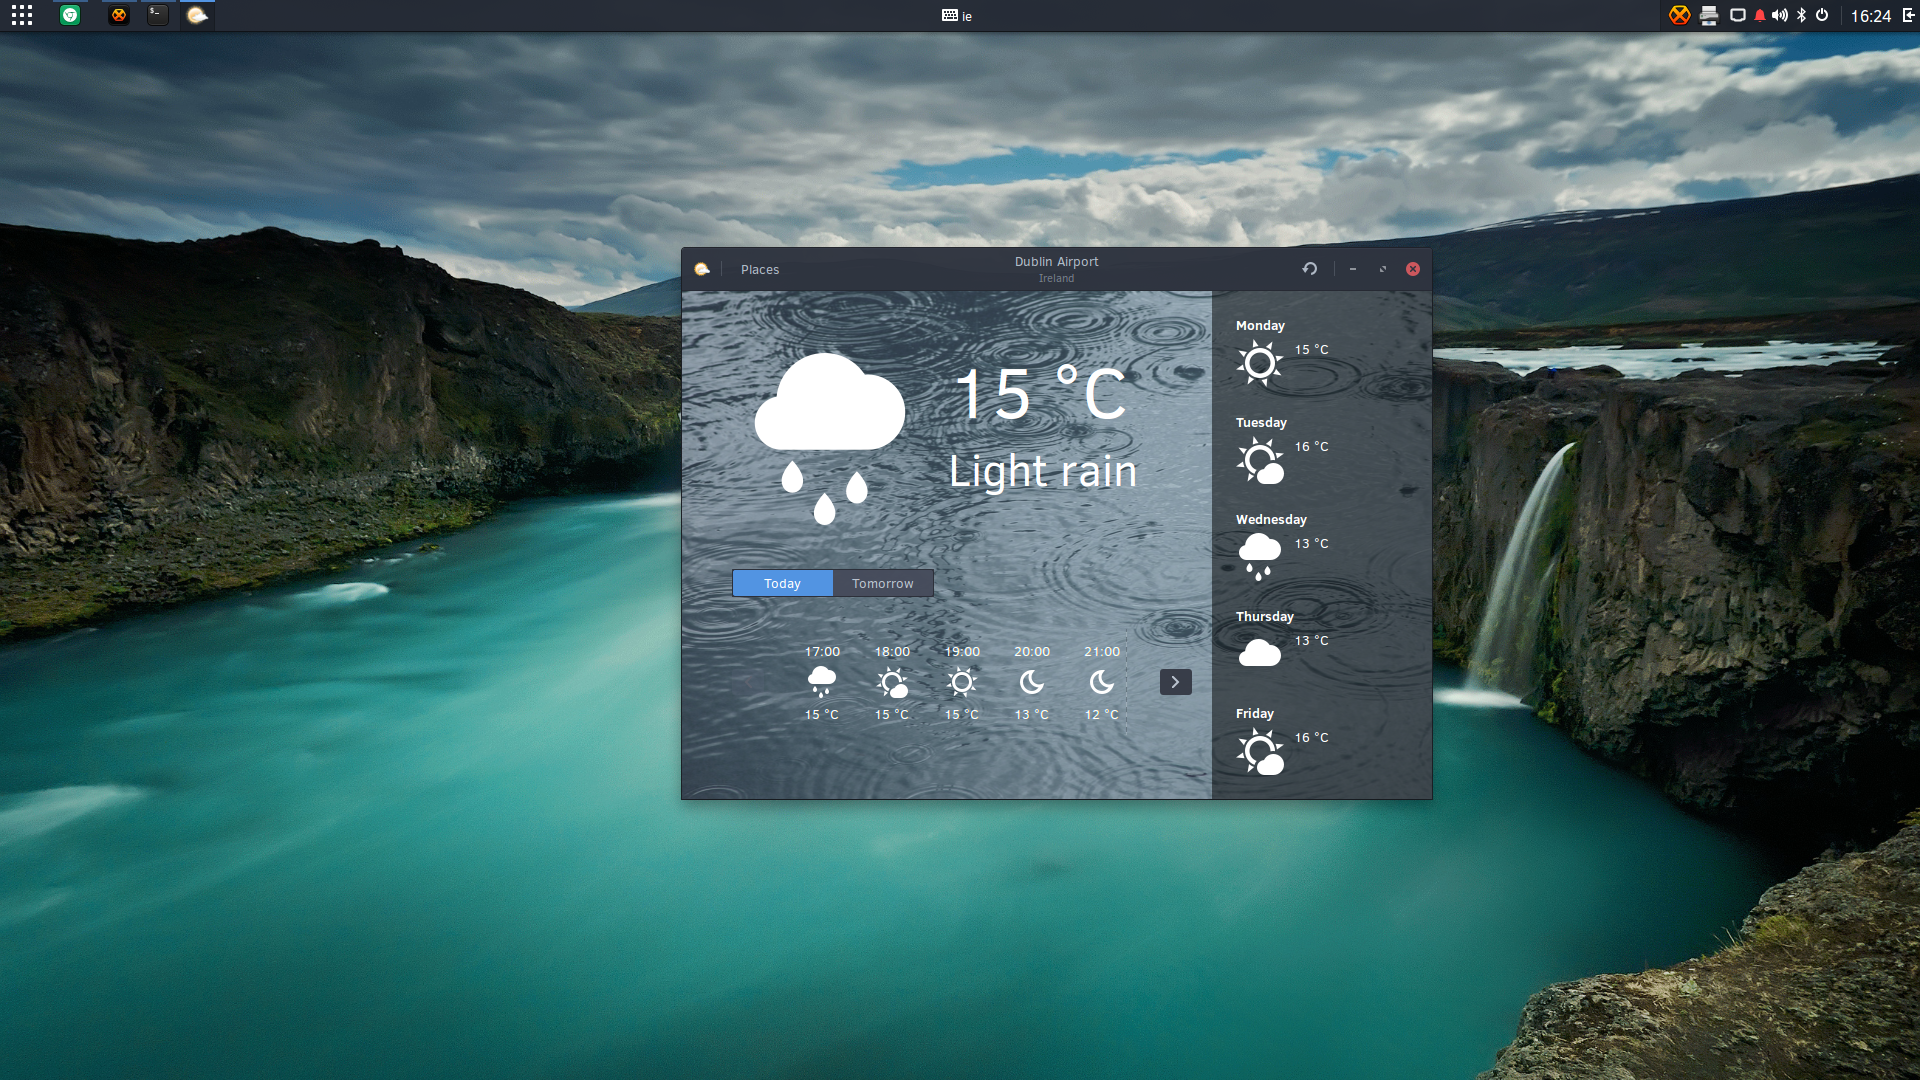The image size is (1920, 1080).
Task: Open the volume control icon
Action: click(x=1780, y=15)
